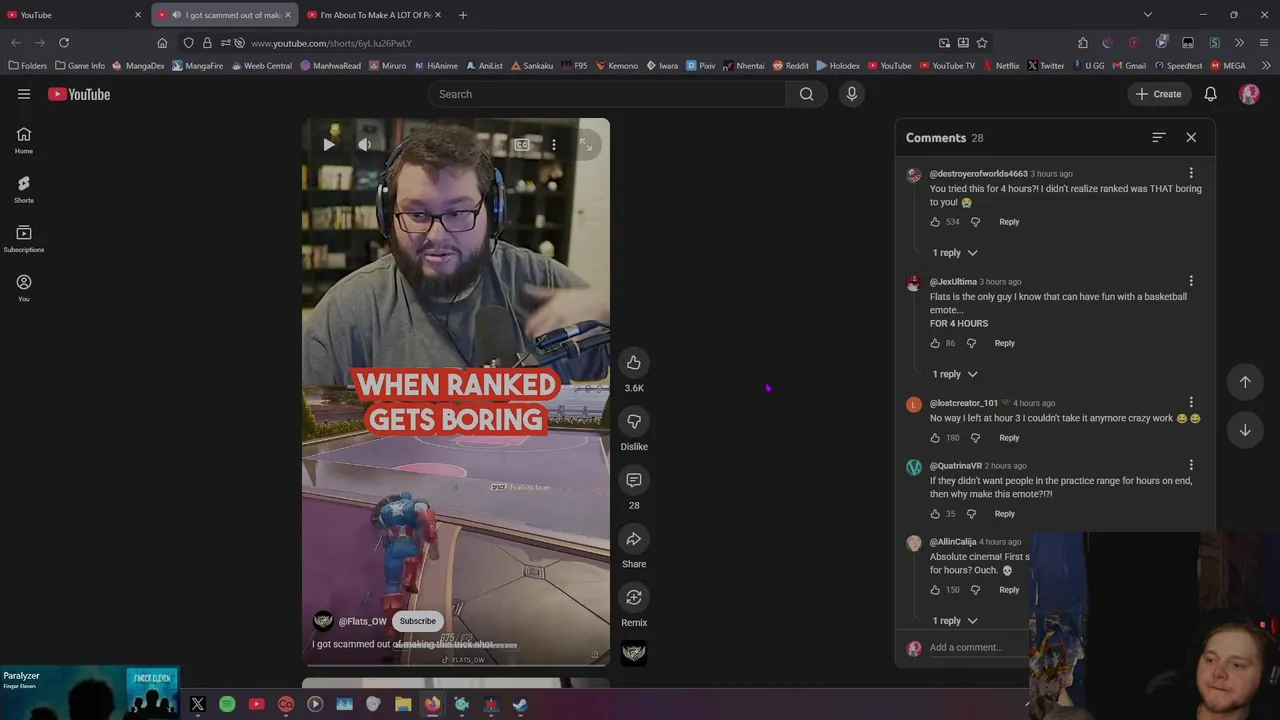
Task: Switch to the first YouTube browser tab
Action: click(x=75, y=15)
